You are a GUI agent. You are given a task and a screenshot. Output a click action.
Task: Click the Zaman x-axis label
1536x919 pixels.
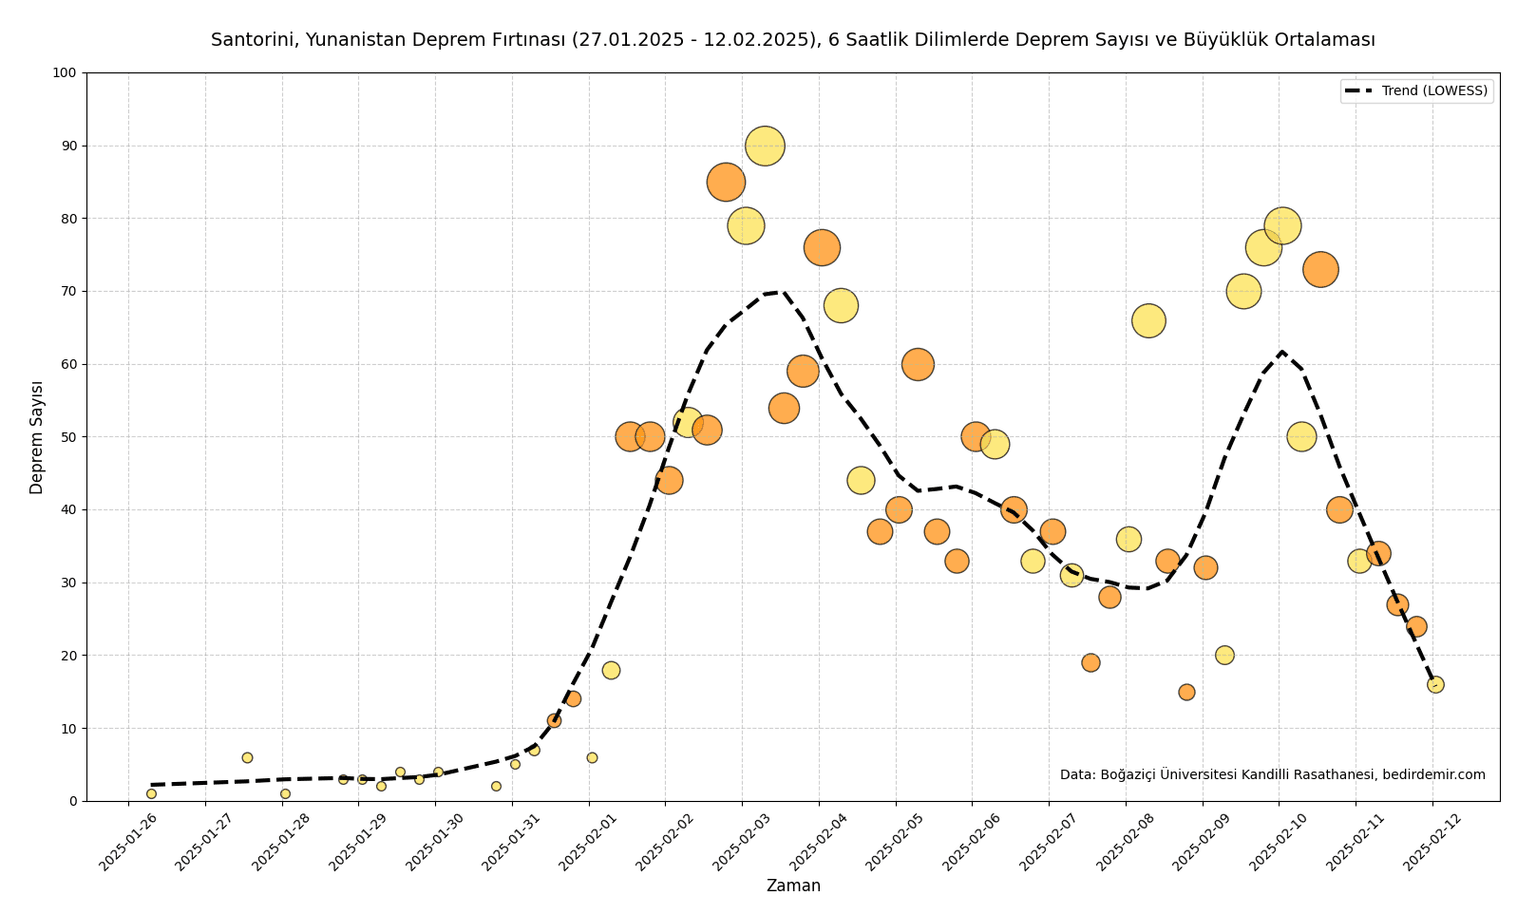(x=793, y=886)
